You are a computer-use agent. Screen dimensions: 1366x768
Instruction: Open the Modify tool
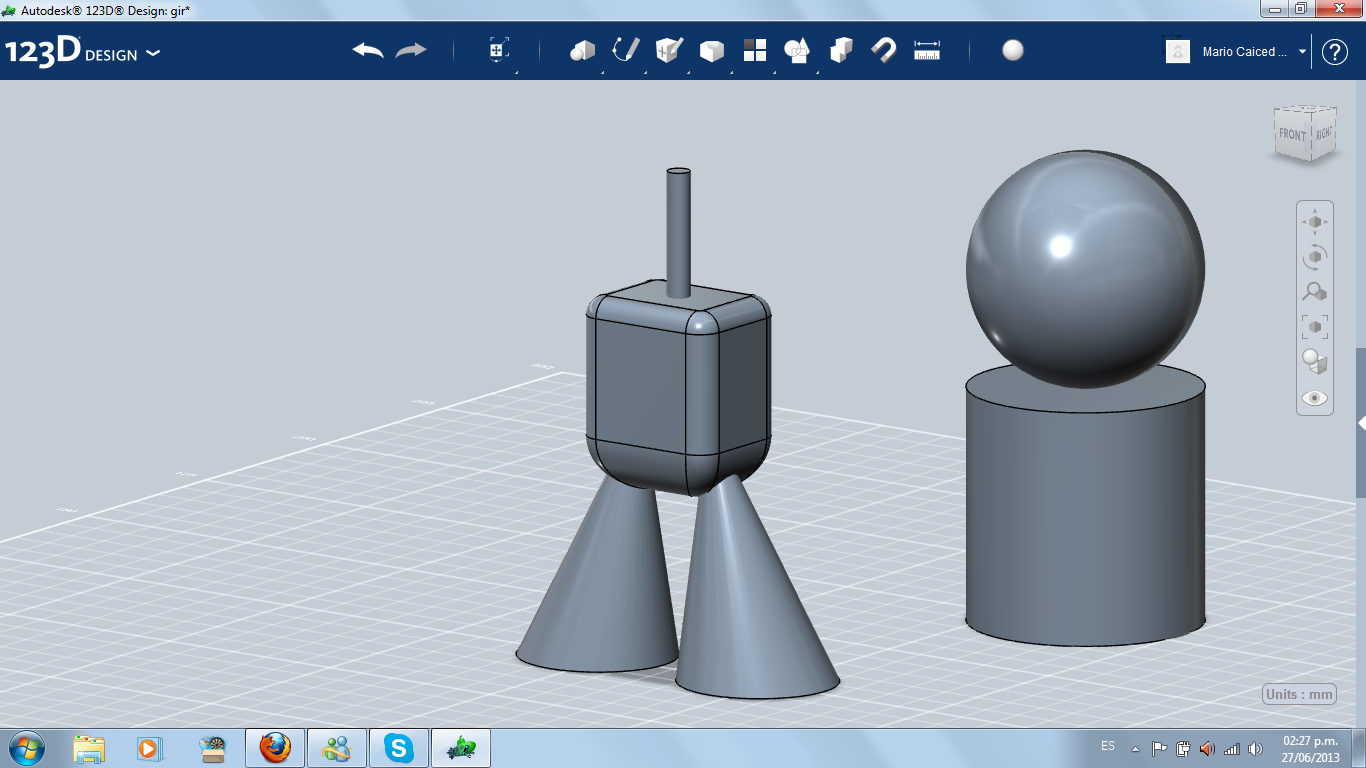click(x=711, y=51)
